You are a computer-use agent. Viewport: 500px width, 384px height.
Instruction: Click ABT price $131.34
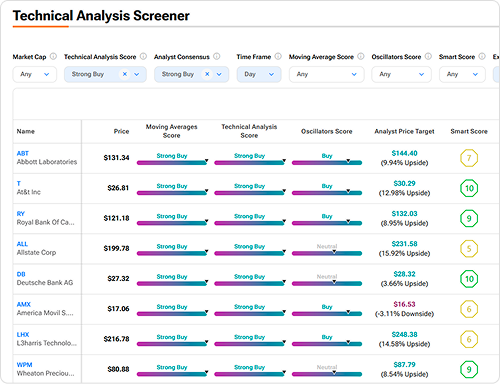click(116, 158)
